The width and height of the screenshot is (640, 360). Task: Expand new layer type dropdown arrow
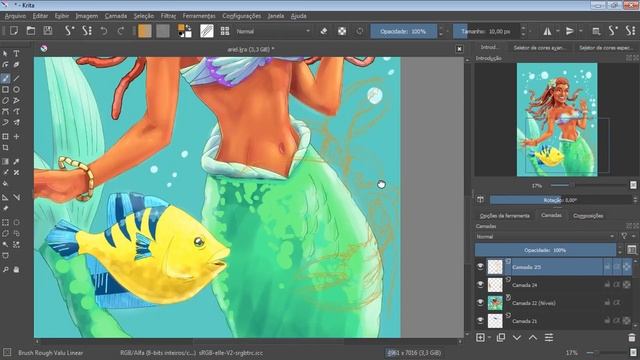click(489, 338)
